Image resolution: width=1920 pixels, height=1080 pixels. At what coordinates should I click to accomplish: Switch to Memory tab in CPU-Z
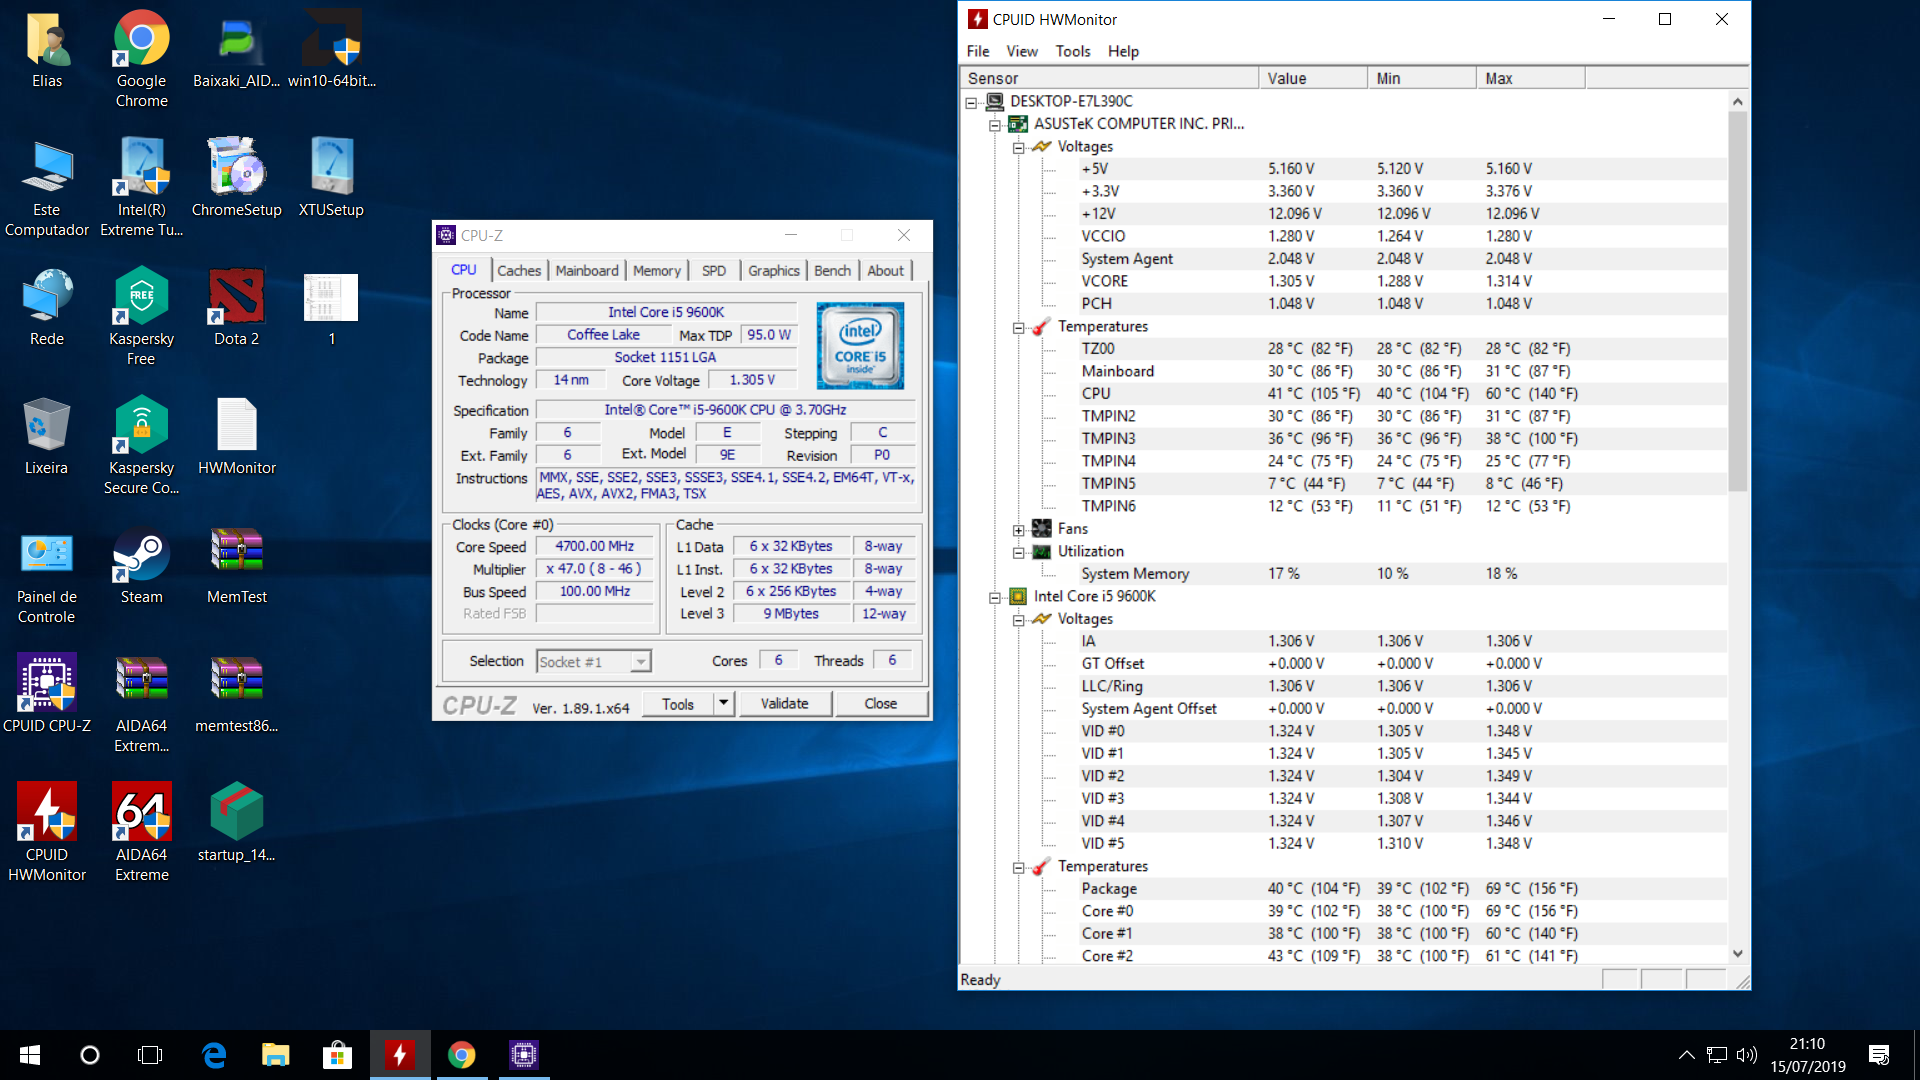(657, 271)
